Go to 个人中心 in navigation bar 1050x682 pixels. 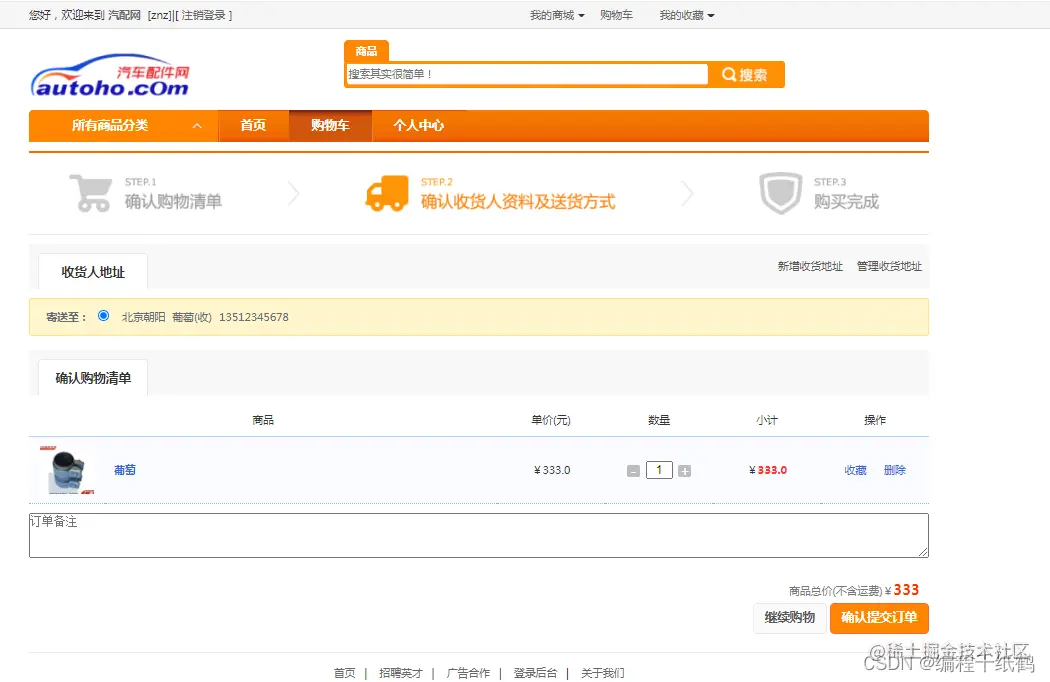419,125
